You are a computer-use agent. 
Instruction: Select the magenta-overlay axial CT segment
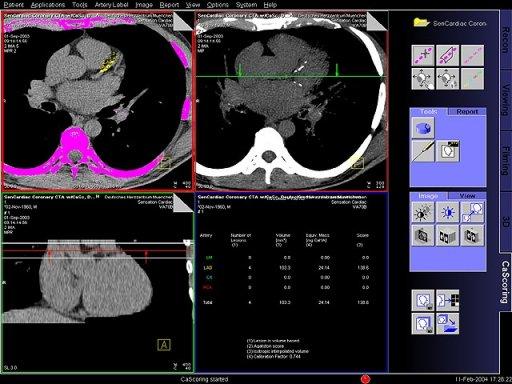click(x=97, y=101)
